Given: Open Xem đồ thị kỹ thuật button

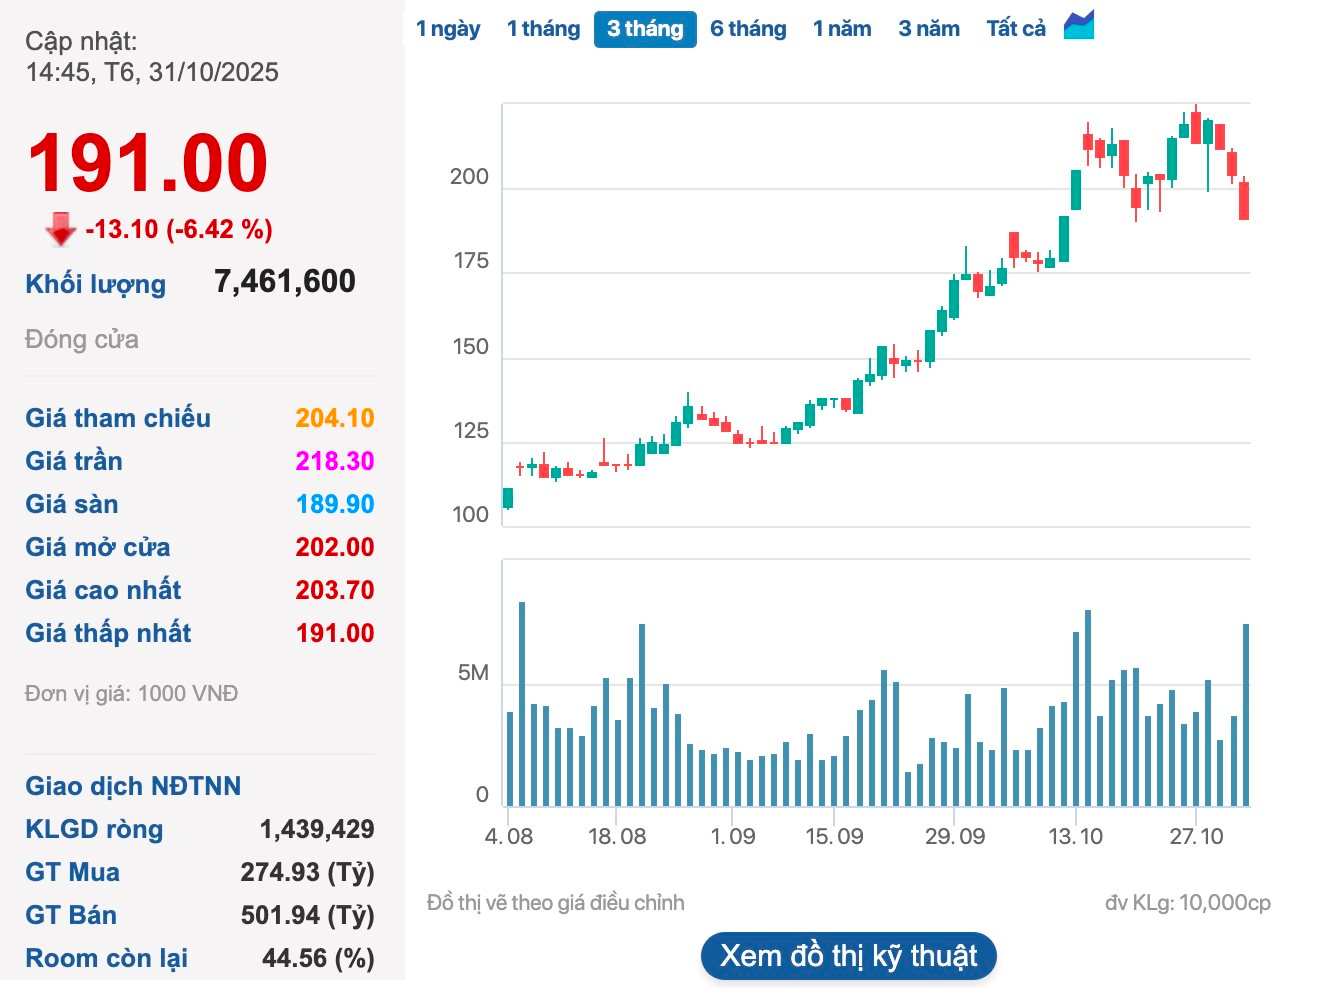Looking at the screenshot, I should [x=849, y=956].
